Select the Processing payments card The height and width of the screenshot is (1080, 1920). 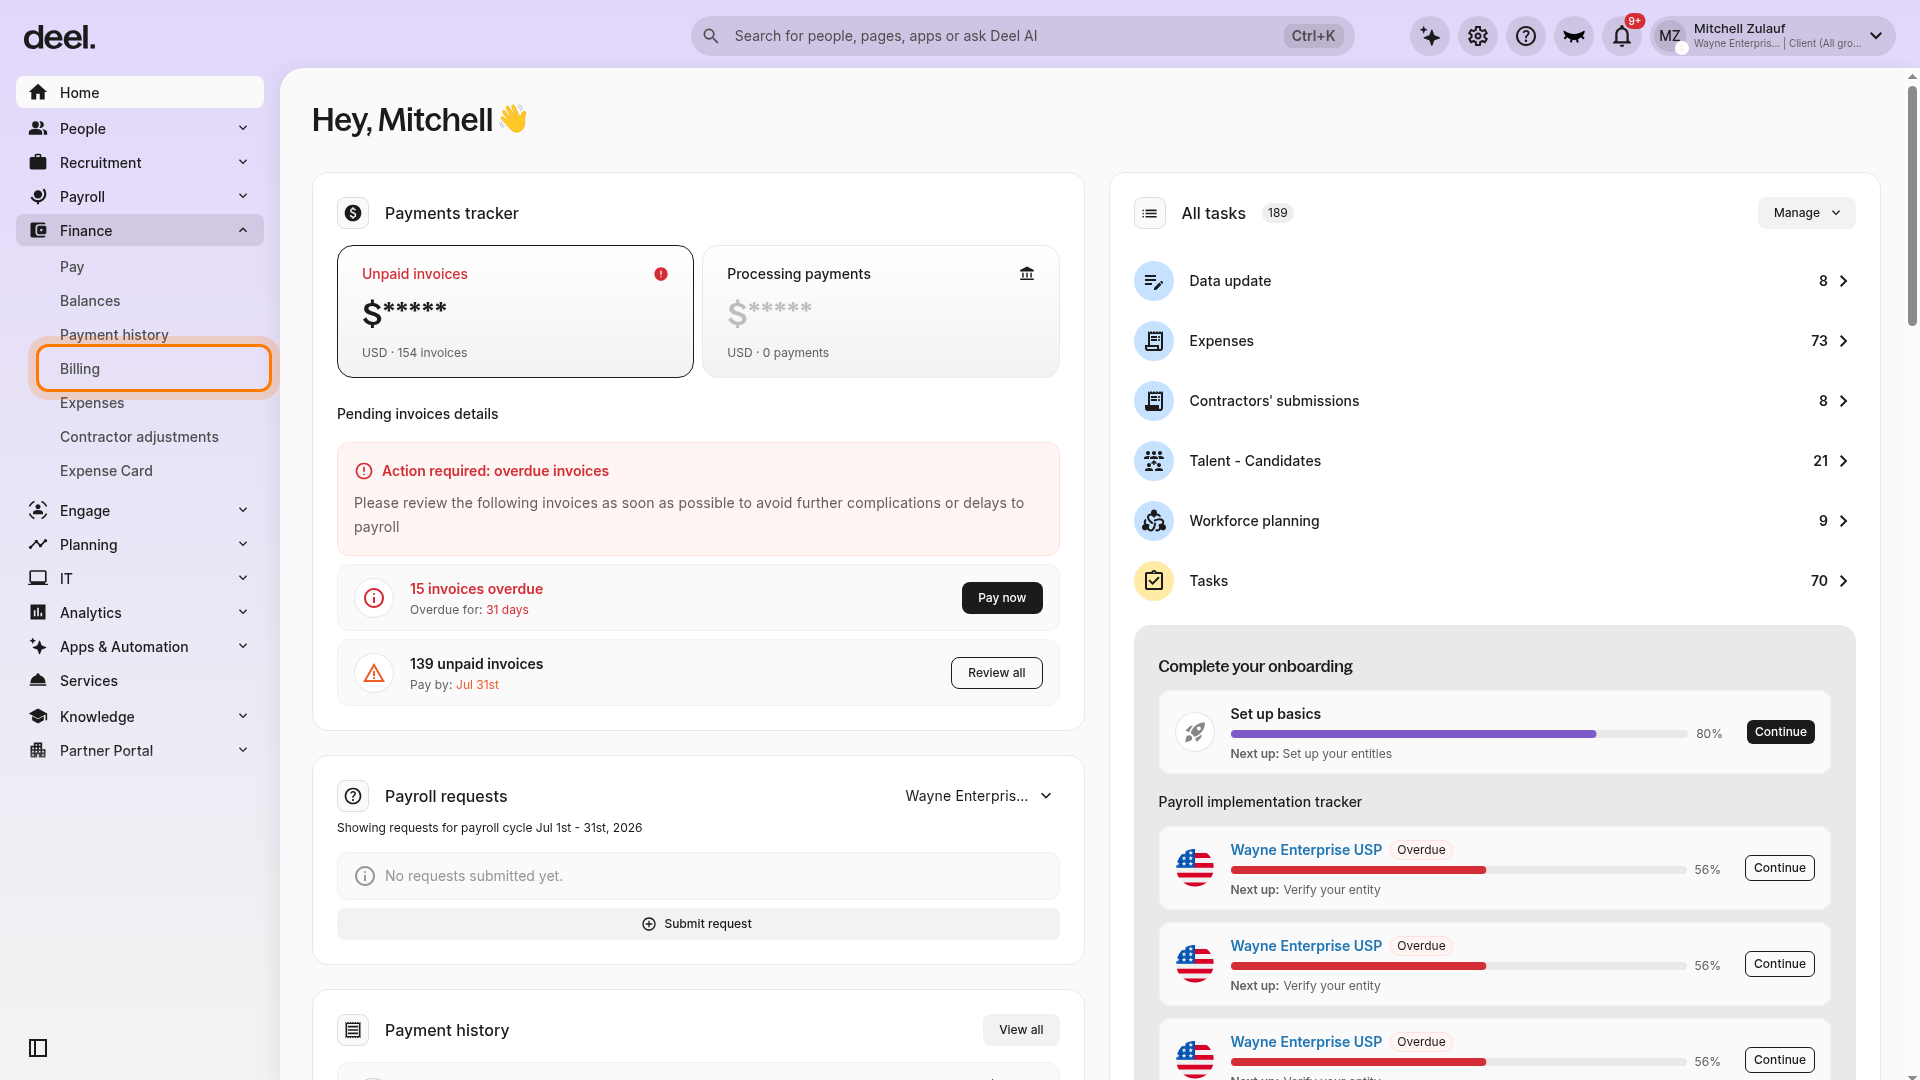tap(881, 311)
